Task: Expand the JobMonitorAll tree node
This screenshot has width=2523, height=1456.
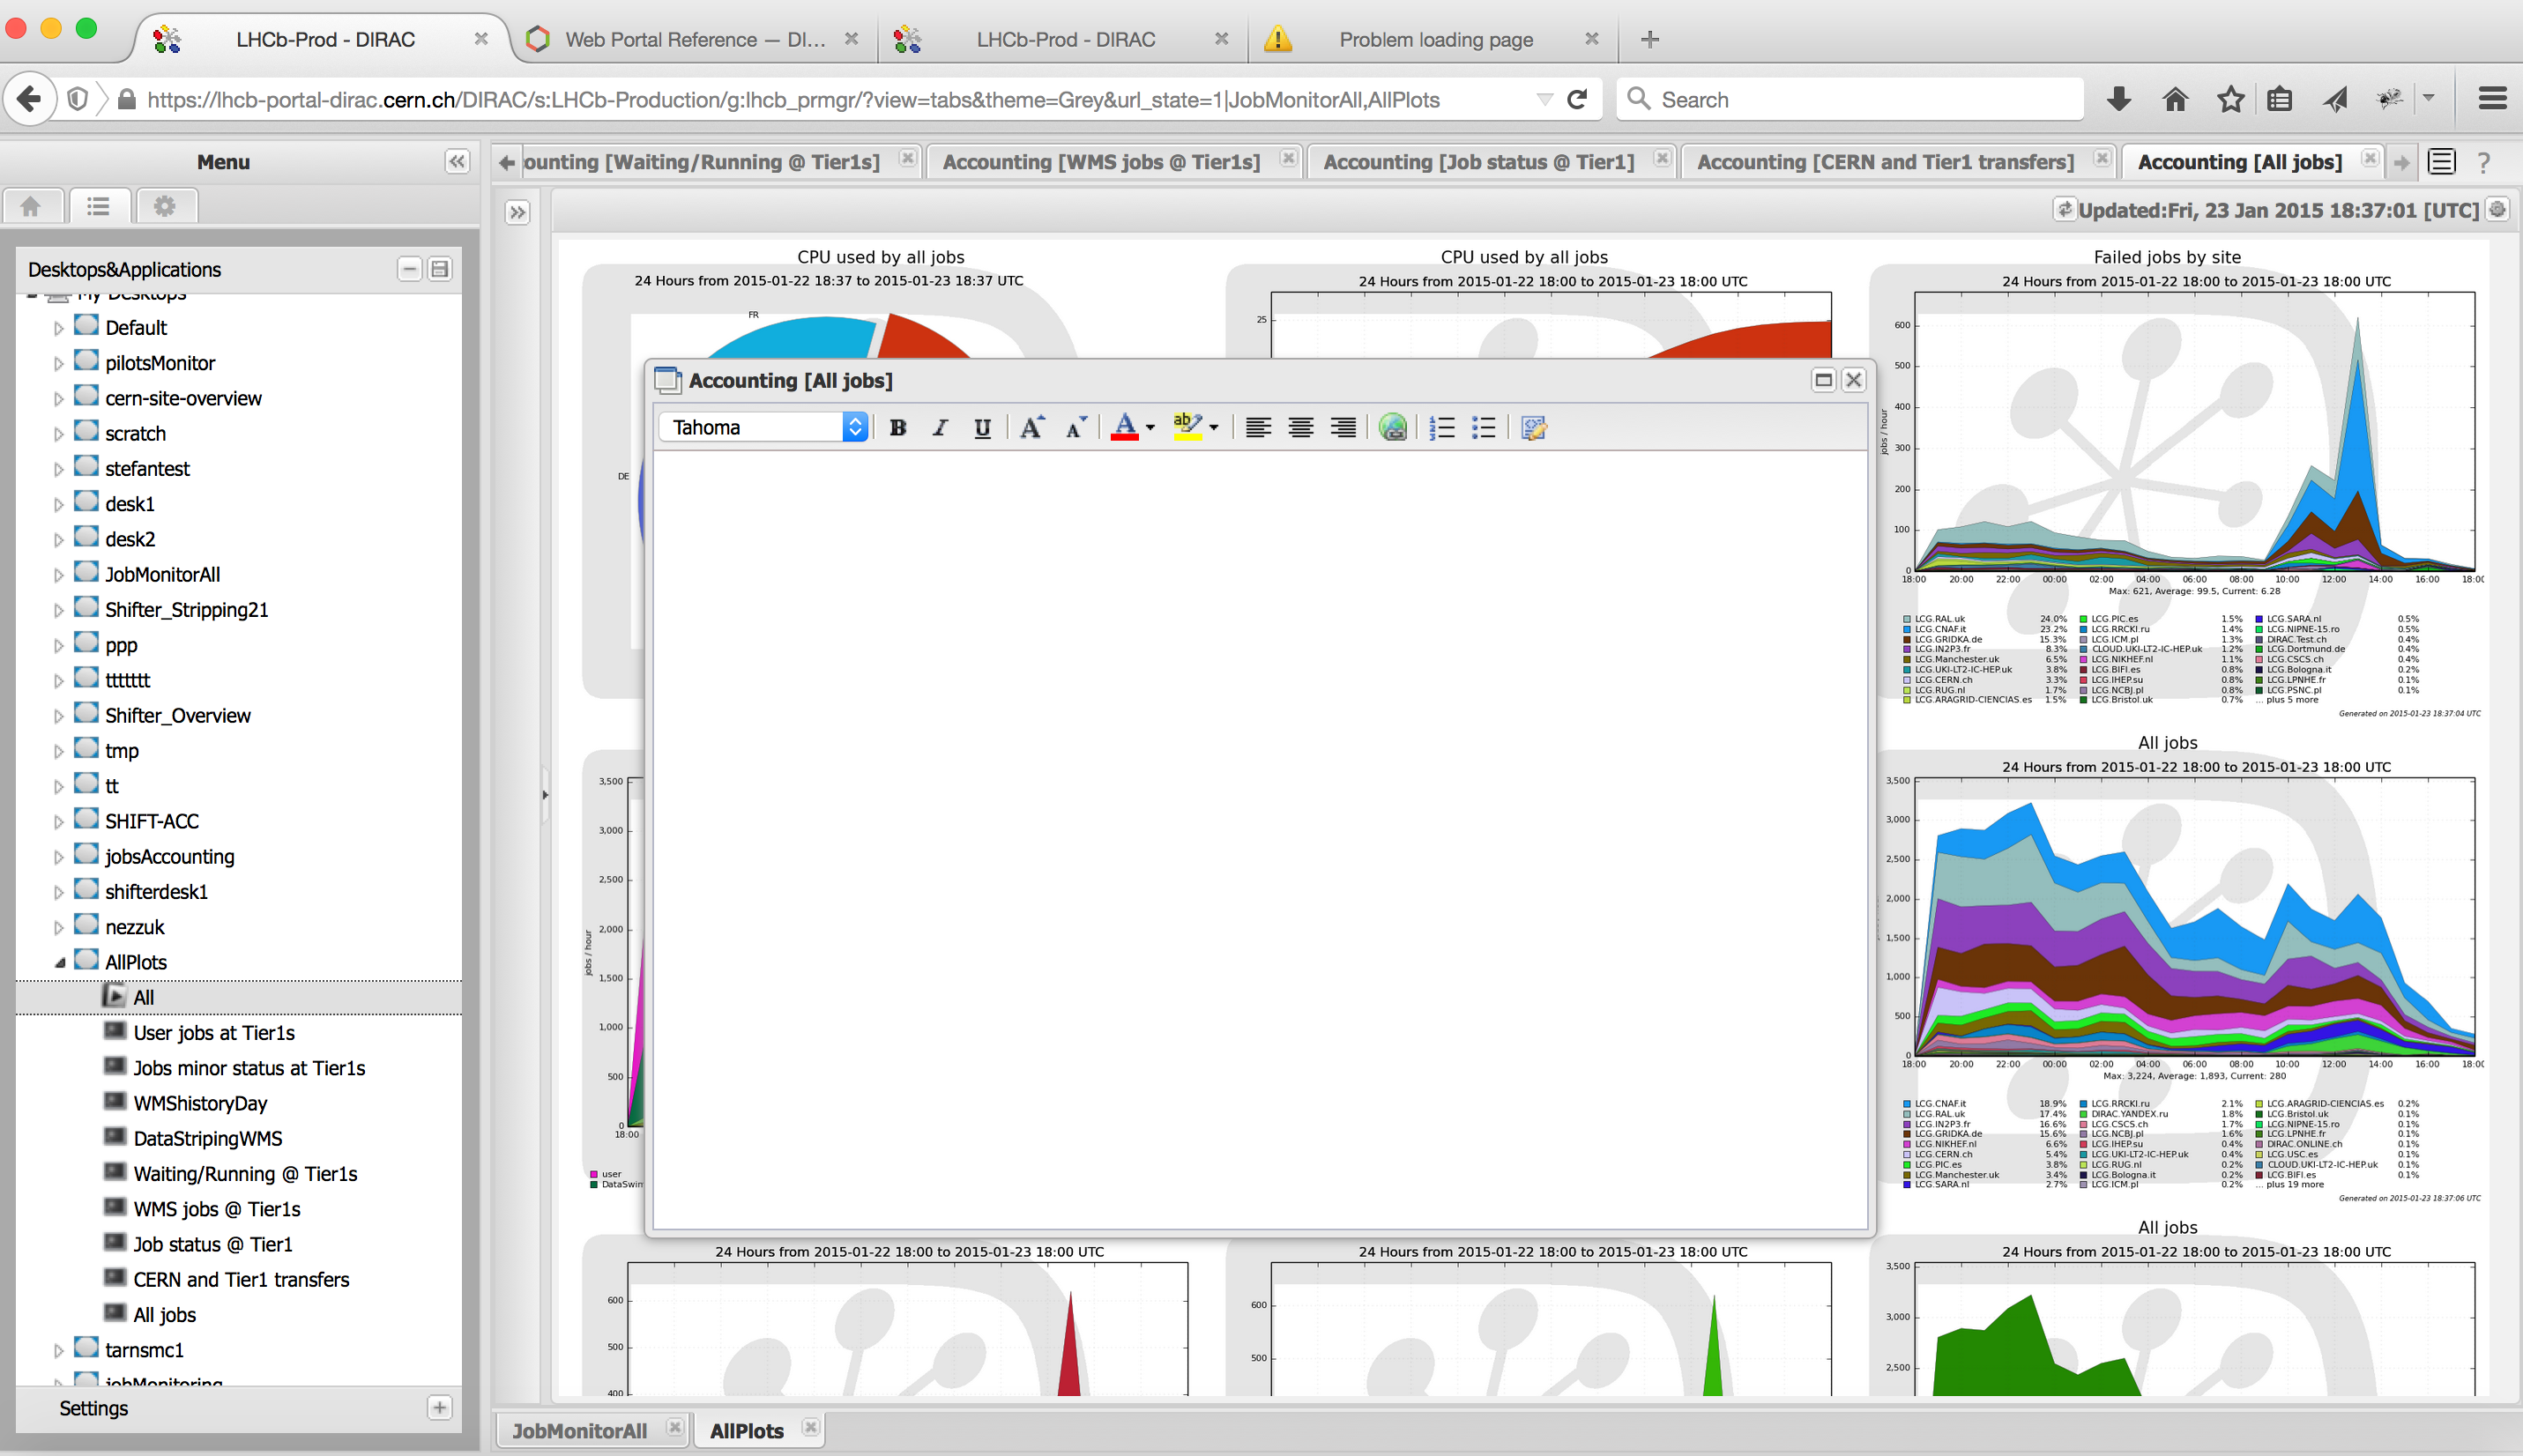Action: click(x=58, y=575)
